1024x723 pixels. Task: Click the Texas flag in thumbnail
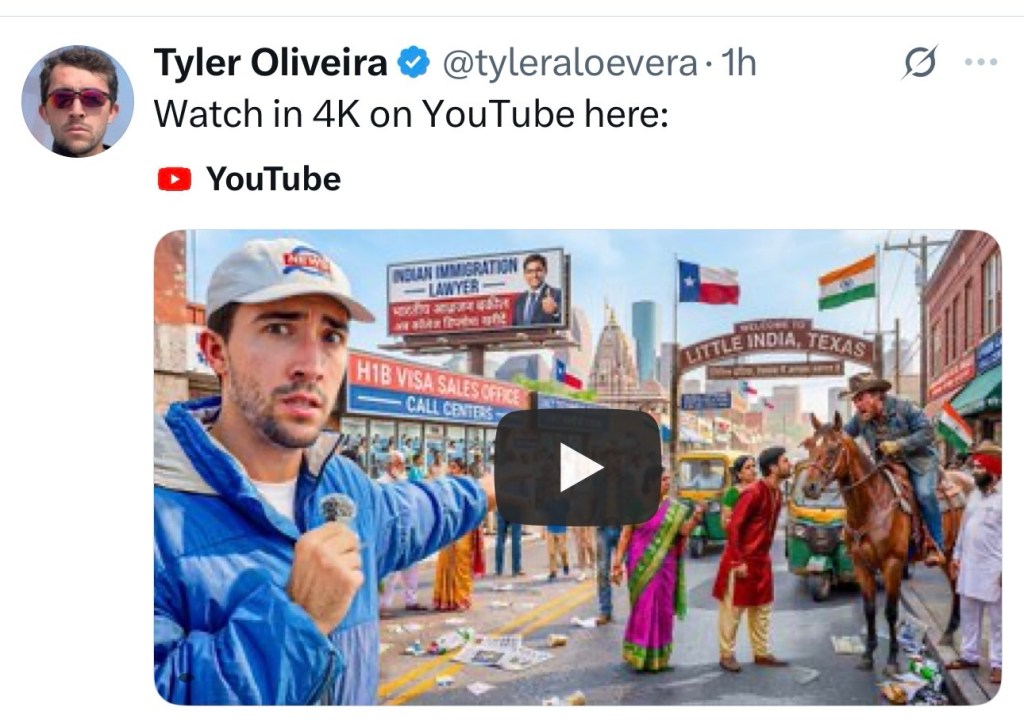coord(708,282)
